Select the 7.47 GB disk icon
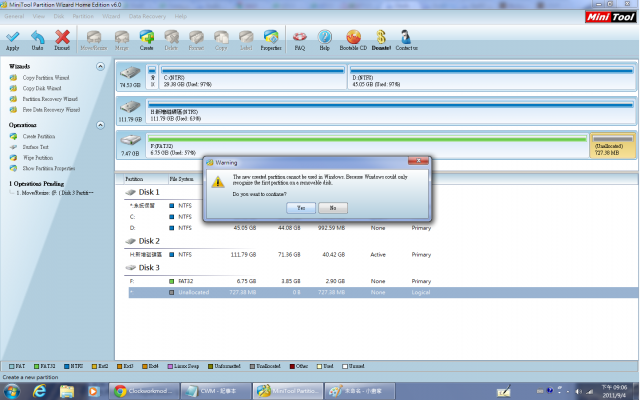 [130, 141]
